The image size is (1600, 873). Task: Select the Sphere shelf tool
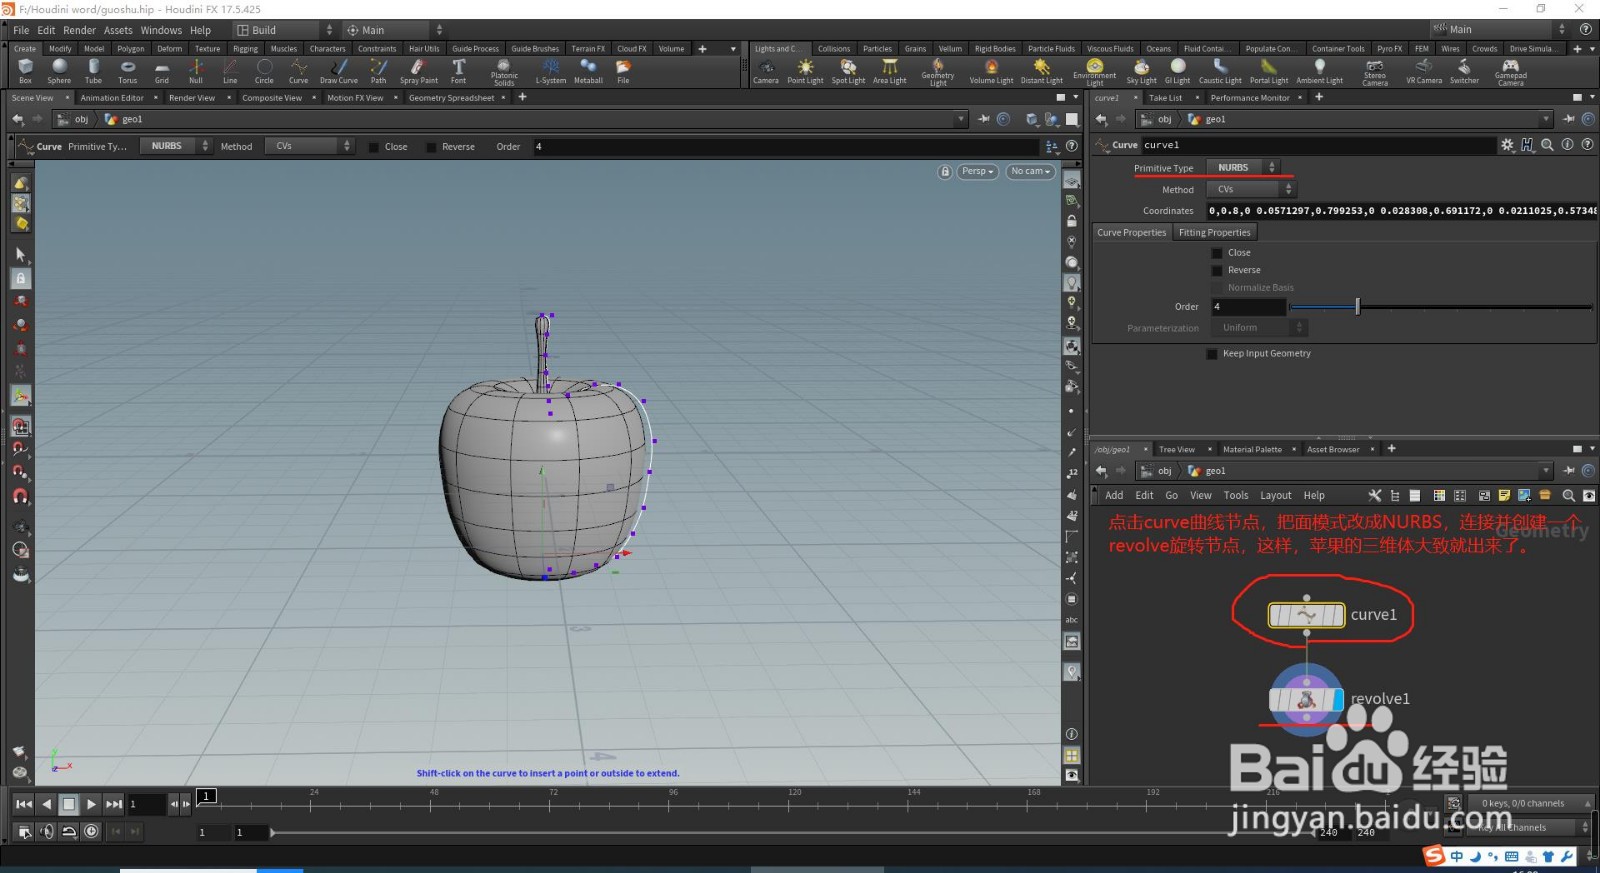(x=59, y=70)
